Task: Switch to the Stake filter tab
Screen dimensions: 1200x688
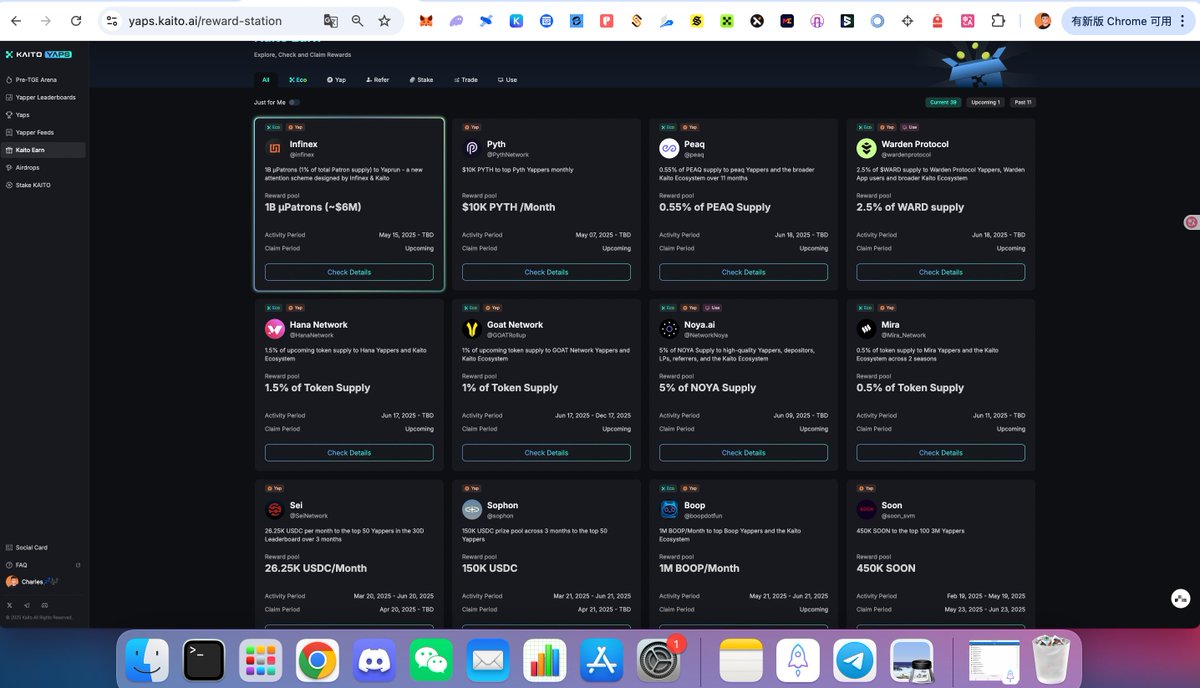Action: [x=421, y=79]
